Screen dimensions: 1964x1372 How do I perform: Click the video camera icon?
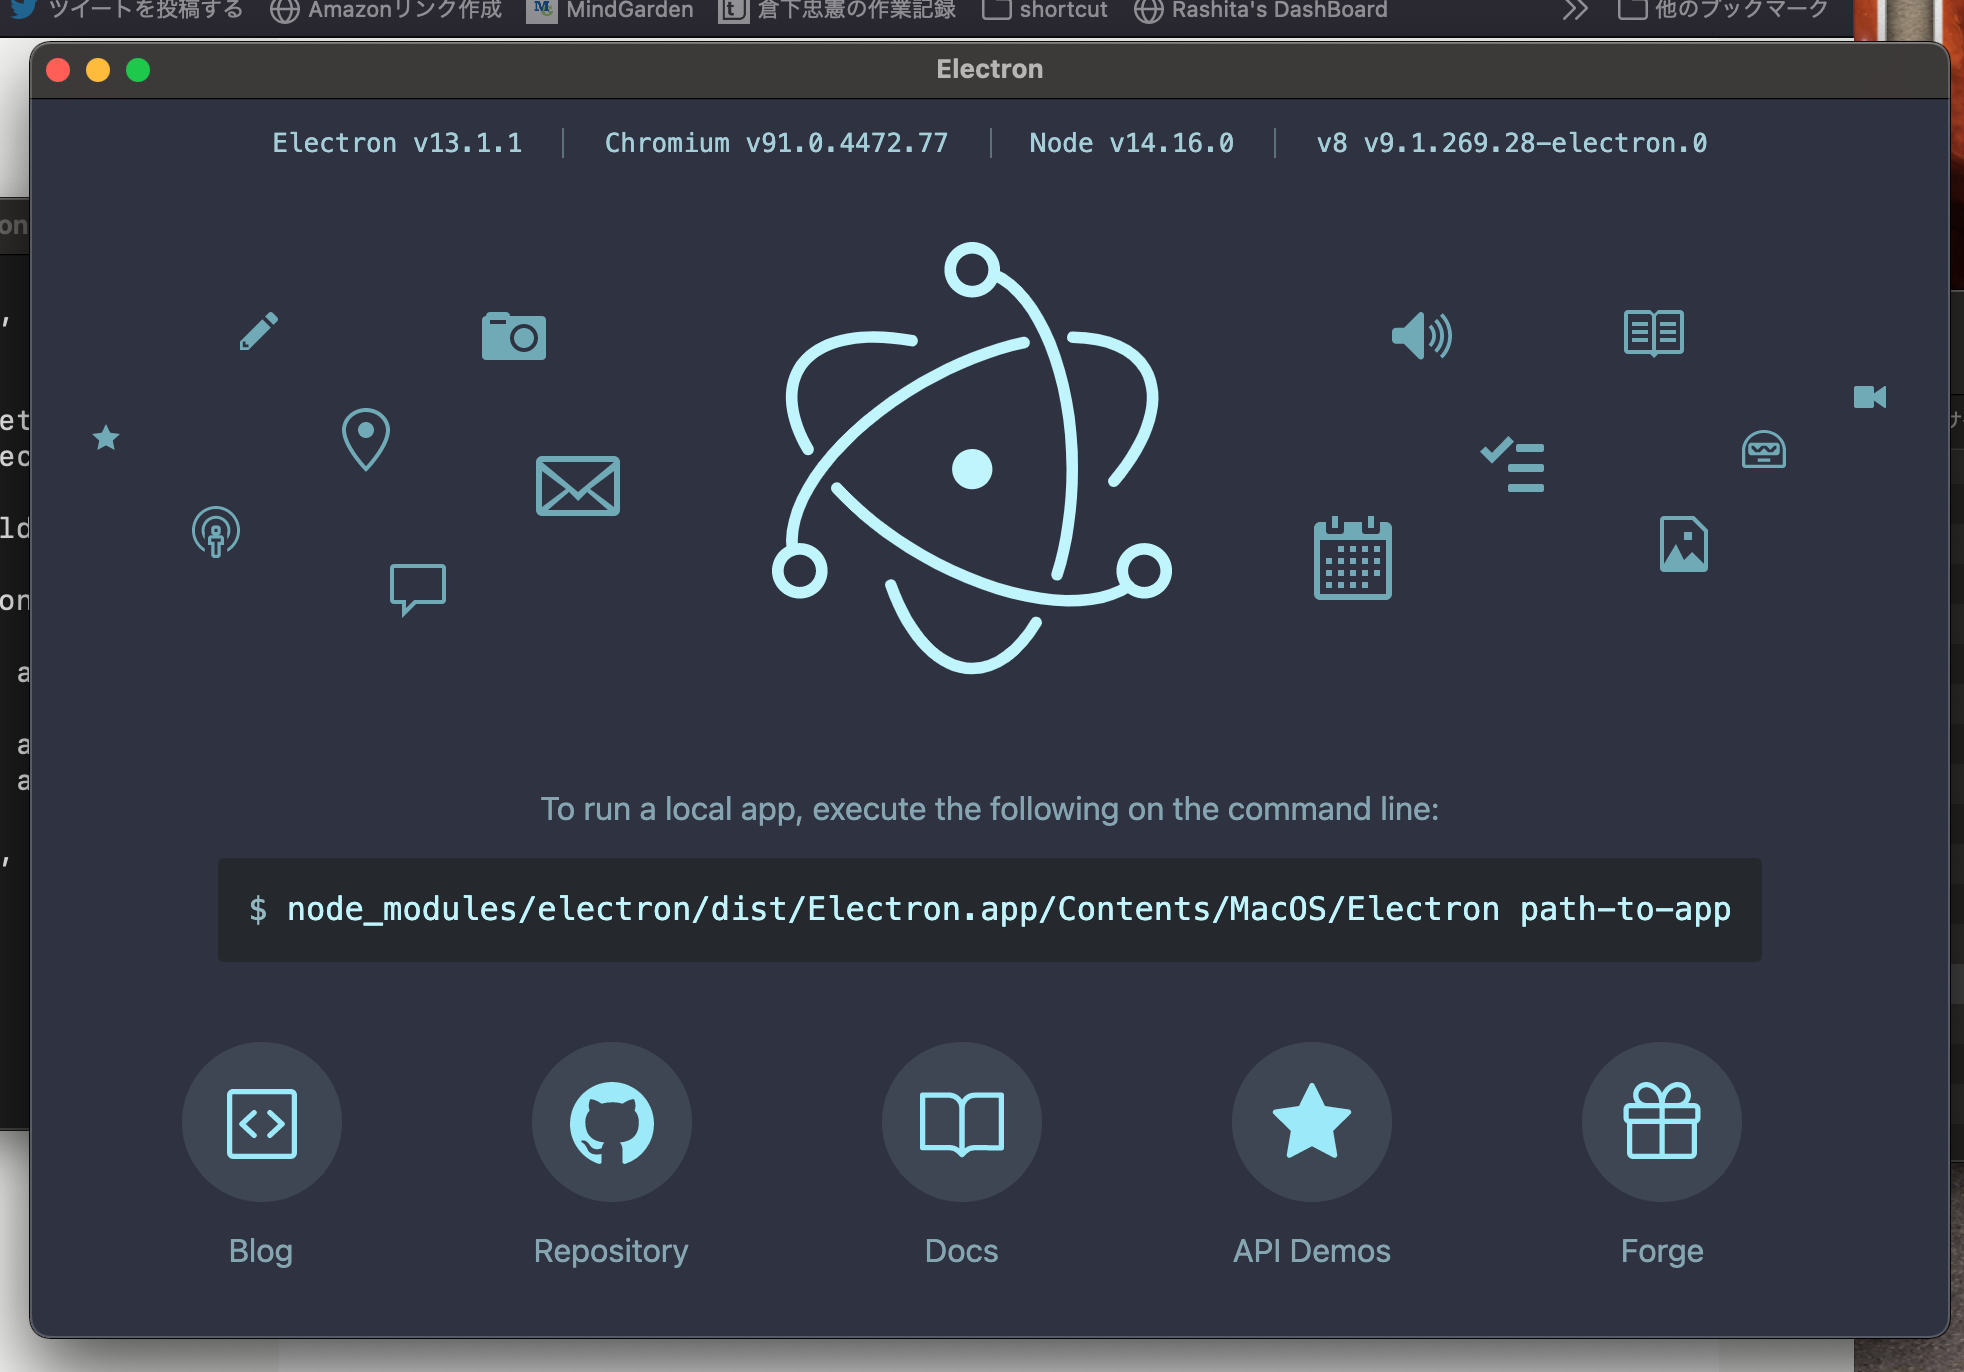coord(1869,397)
